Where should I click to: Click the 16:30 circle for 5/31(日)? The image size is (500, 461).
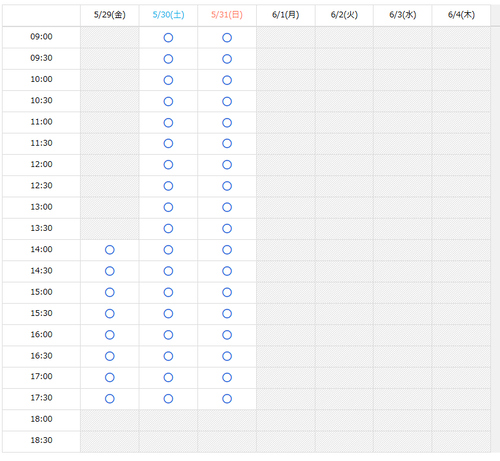pyautogui.click(x=227, y=356)
